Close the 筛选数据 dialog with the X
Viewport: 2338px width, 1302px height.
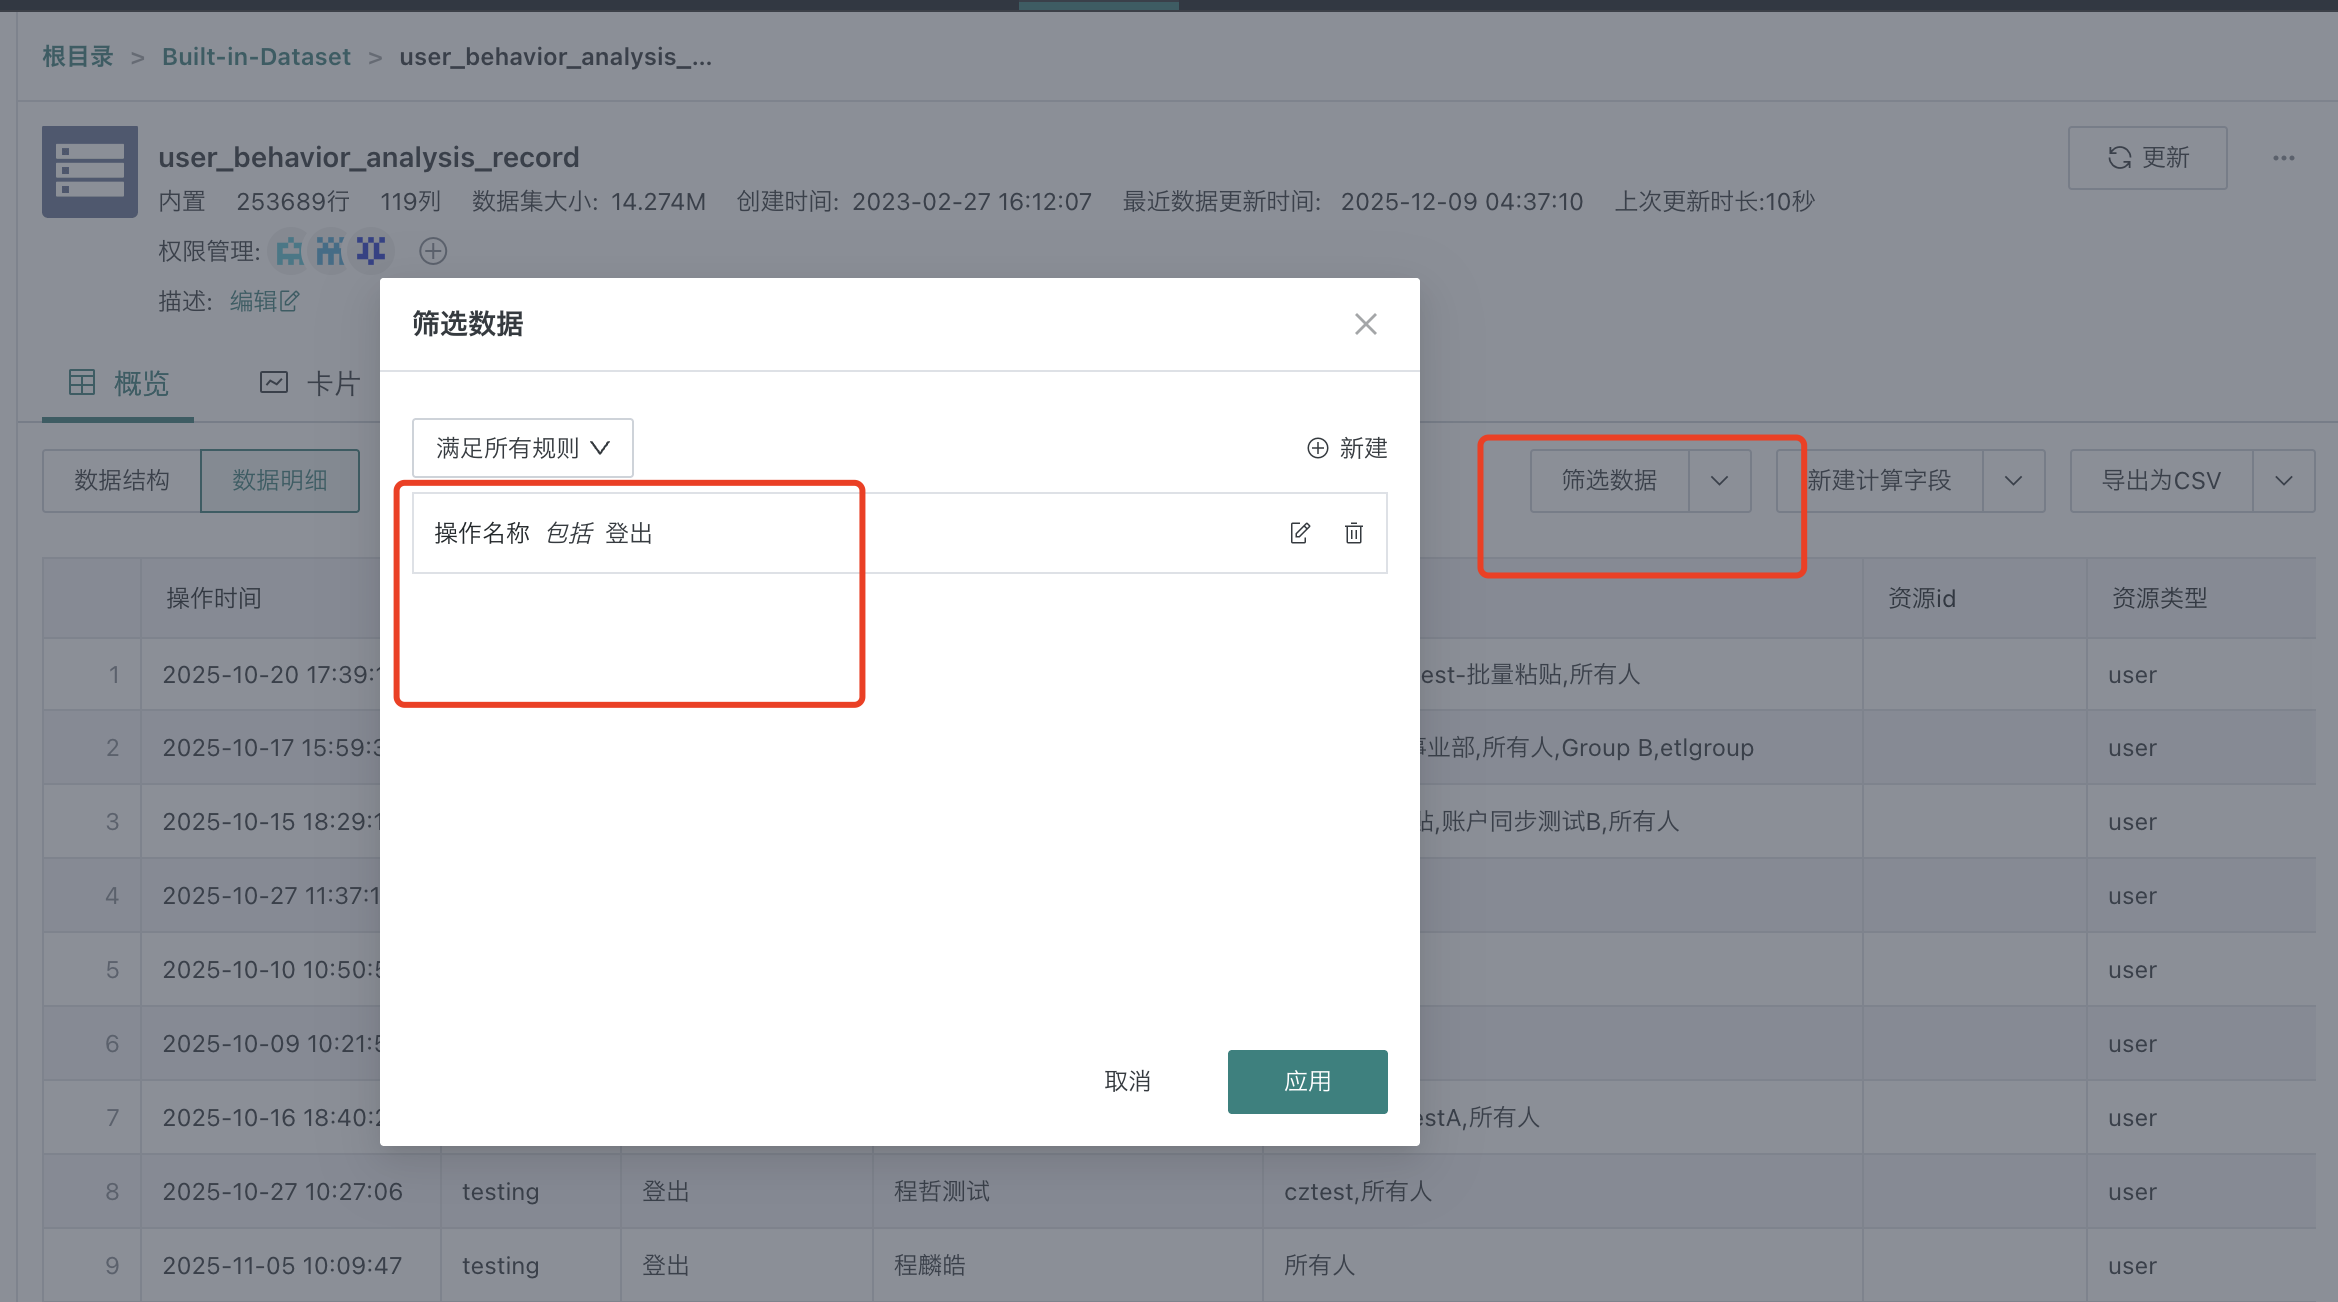1365,323
